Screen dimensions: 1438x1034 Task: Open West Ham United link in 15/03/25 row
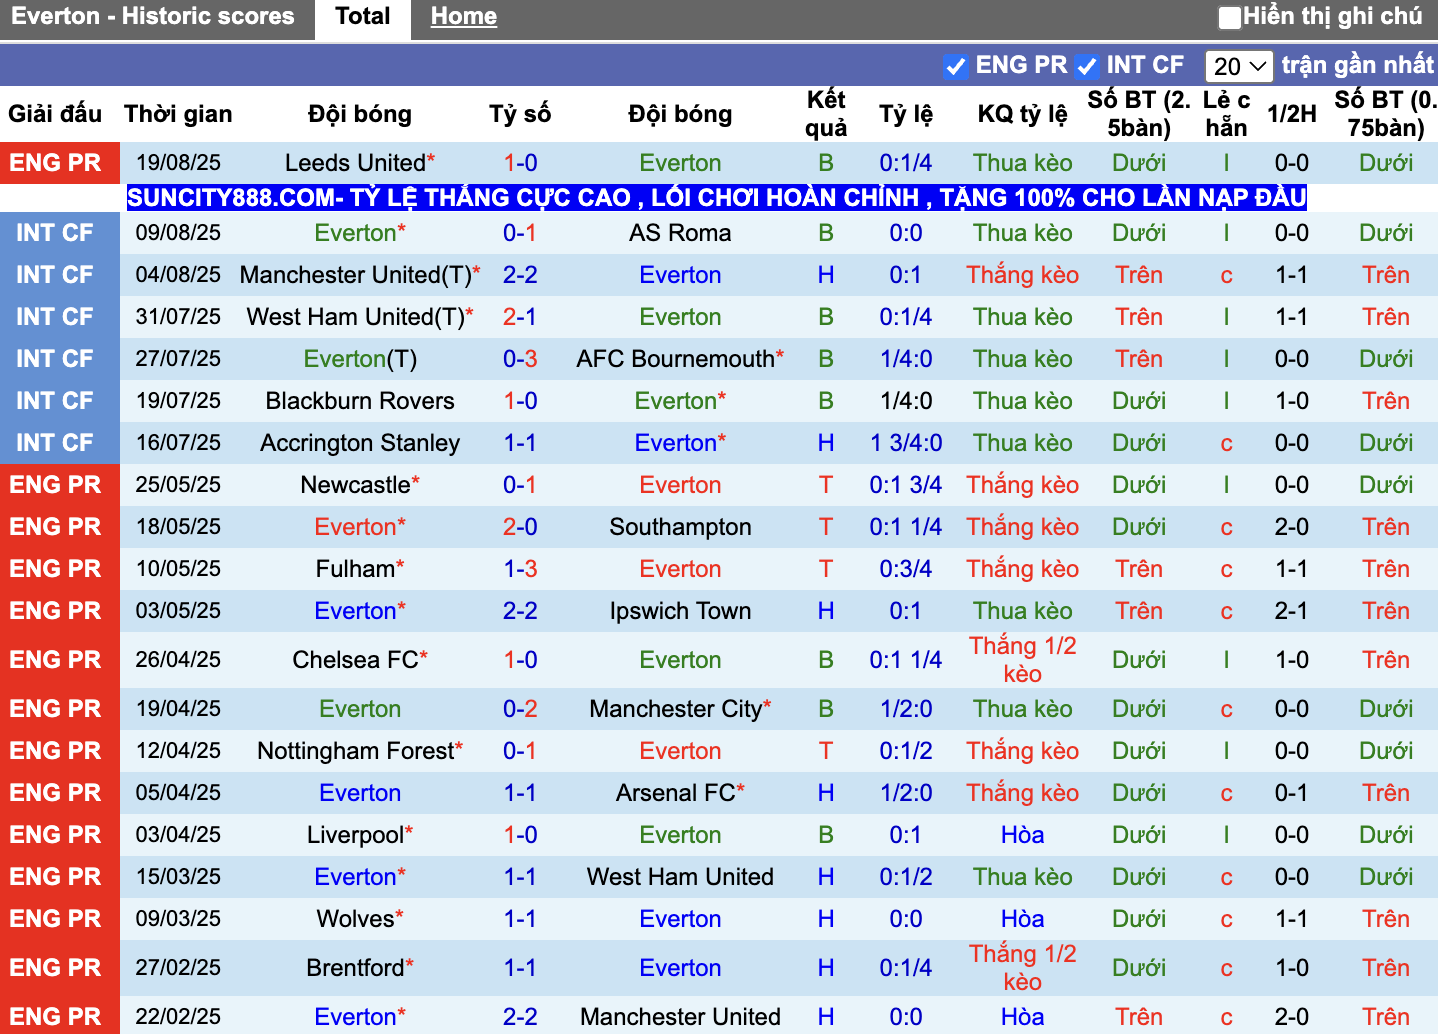[x=680, y=877]
